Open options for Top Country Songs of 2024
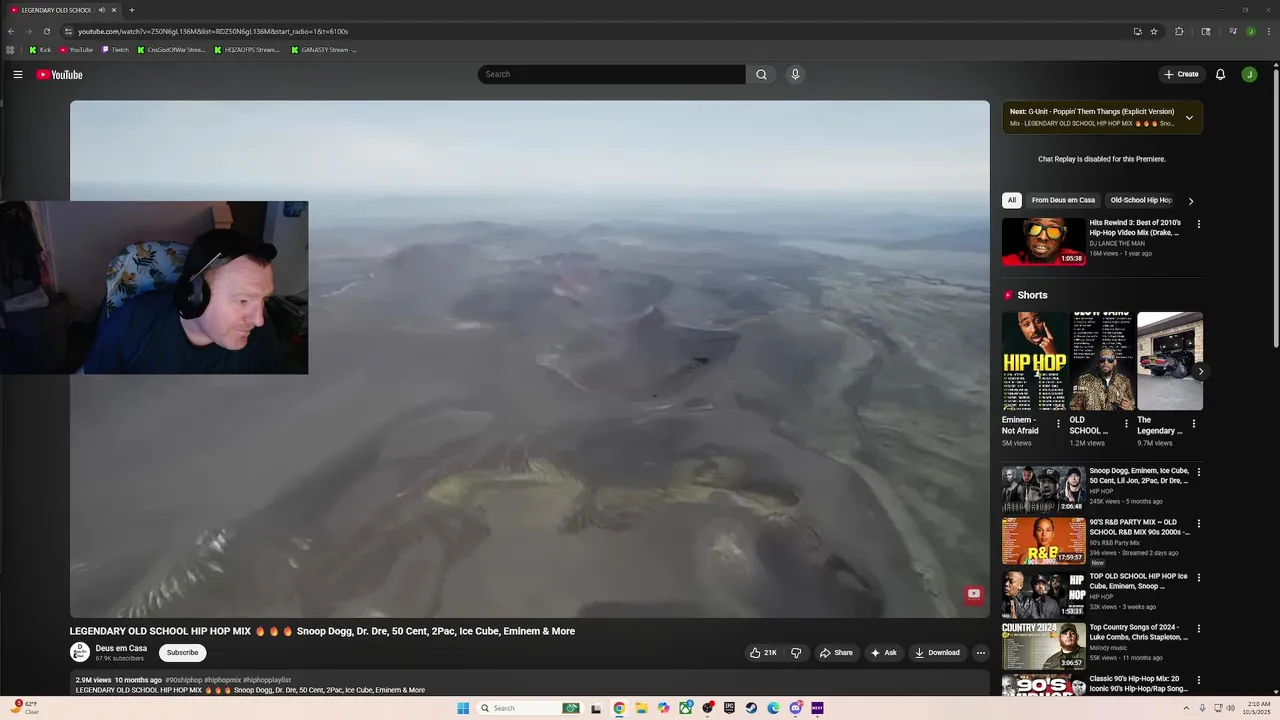Viewport: 1280px width, 720px height. [1198, 628]
